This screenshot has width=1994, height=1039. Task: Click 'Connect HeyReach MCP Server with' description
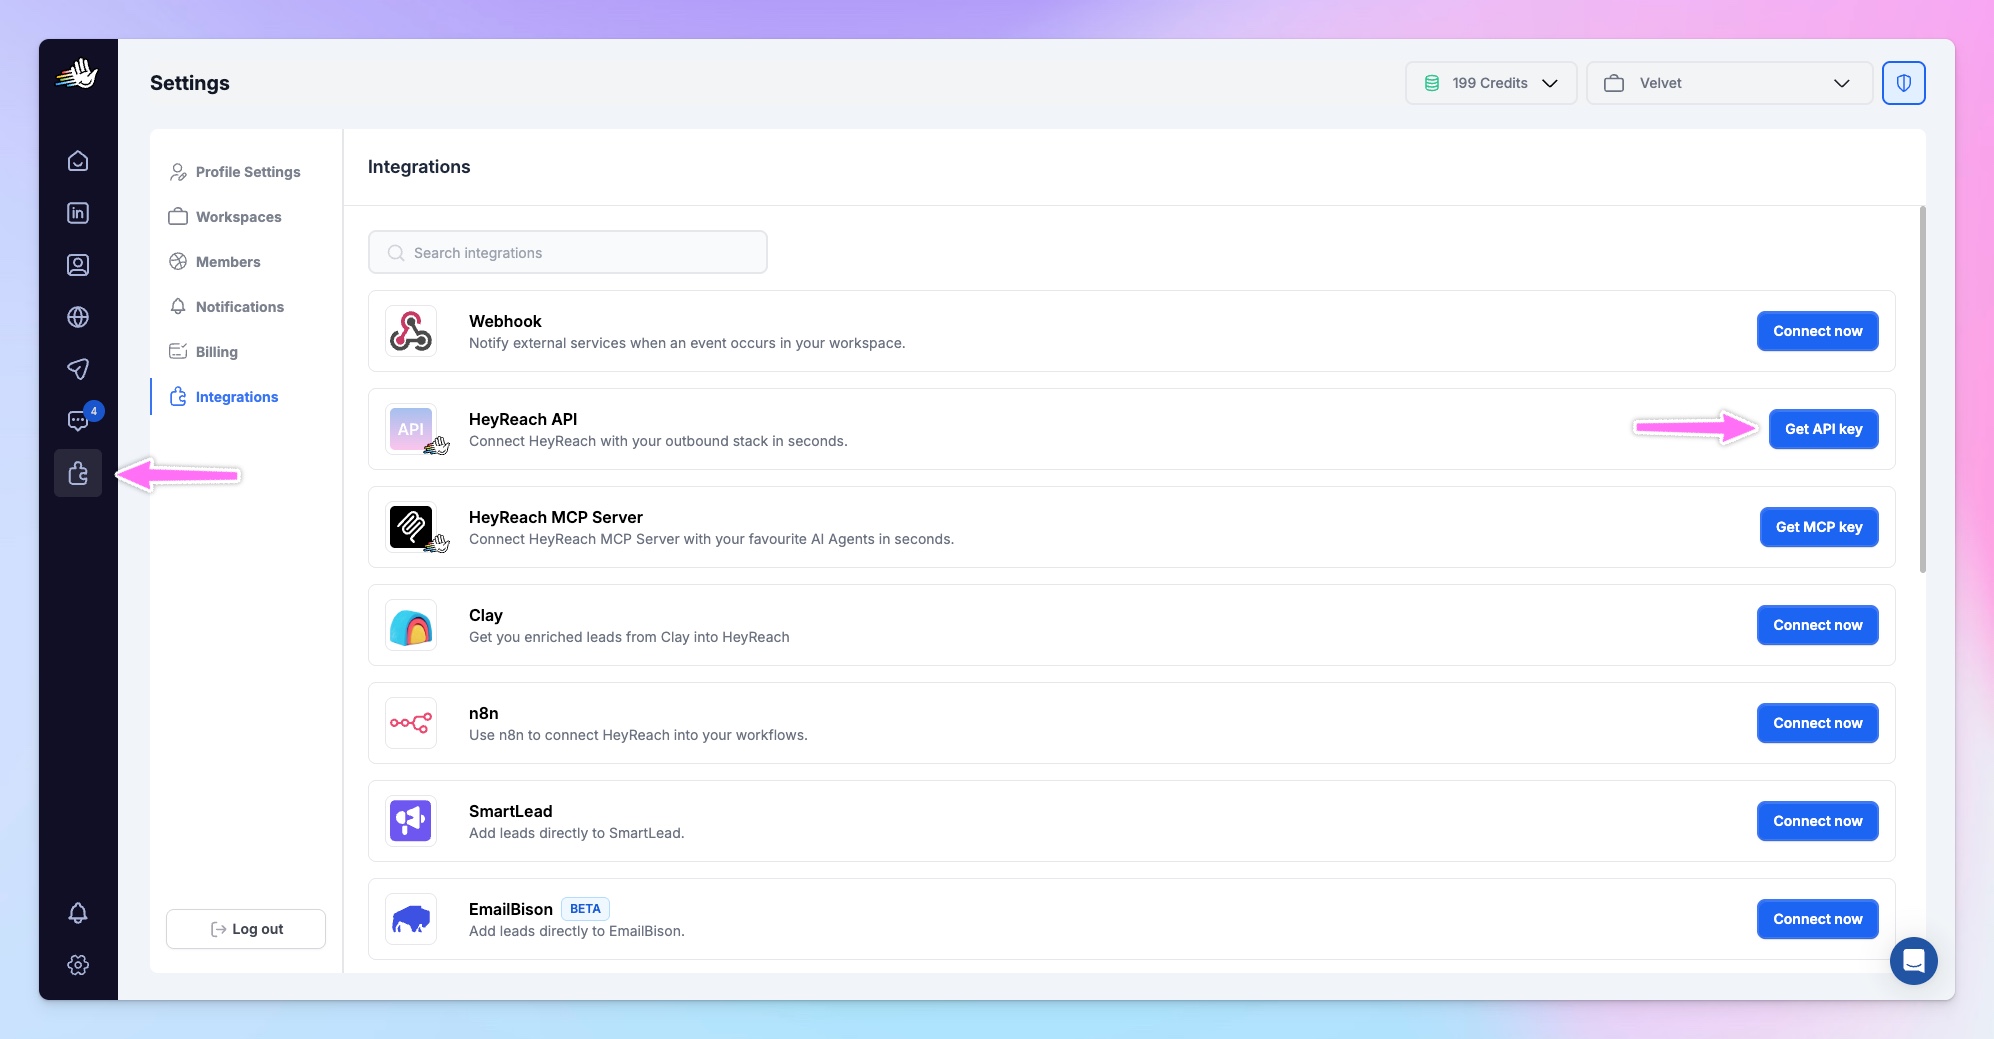pyautogui.click(x=712, y=539)
